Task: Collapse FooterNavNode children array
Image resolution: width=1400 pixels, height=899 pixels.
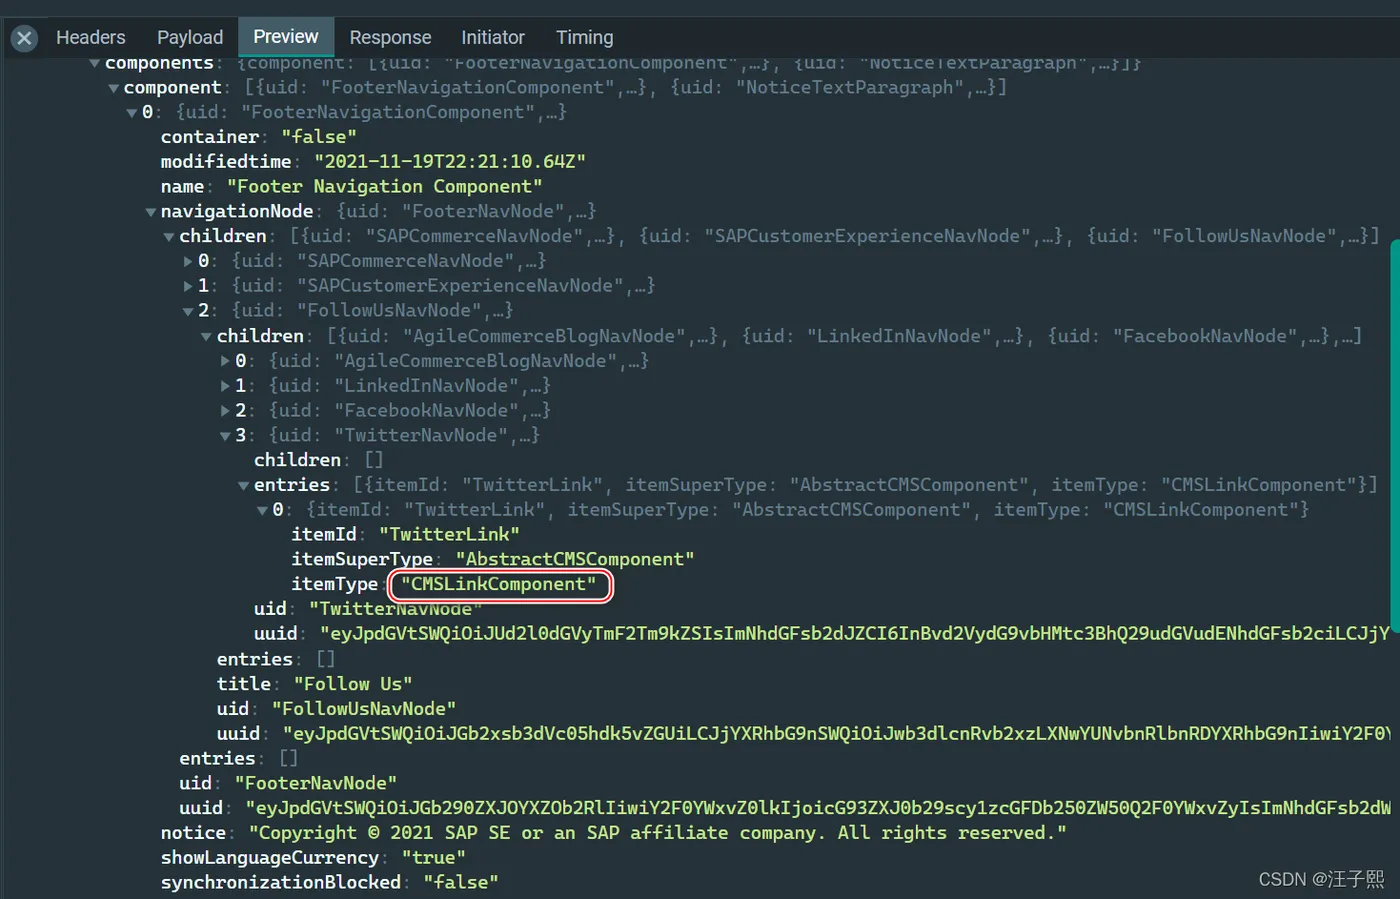Action: click(169, 237)
